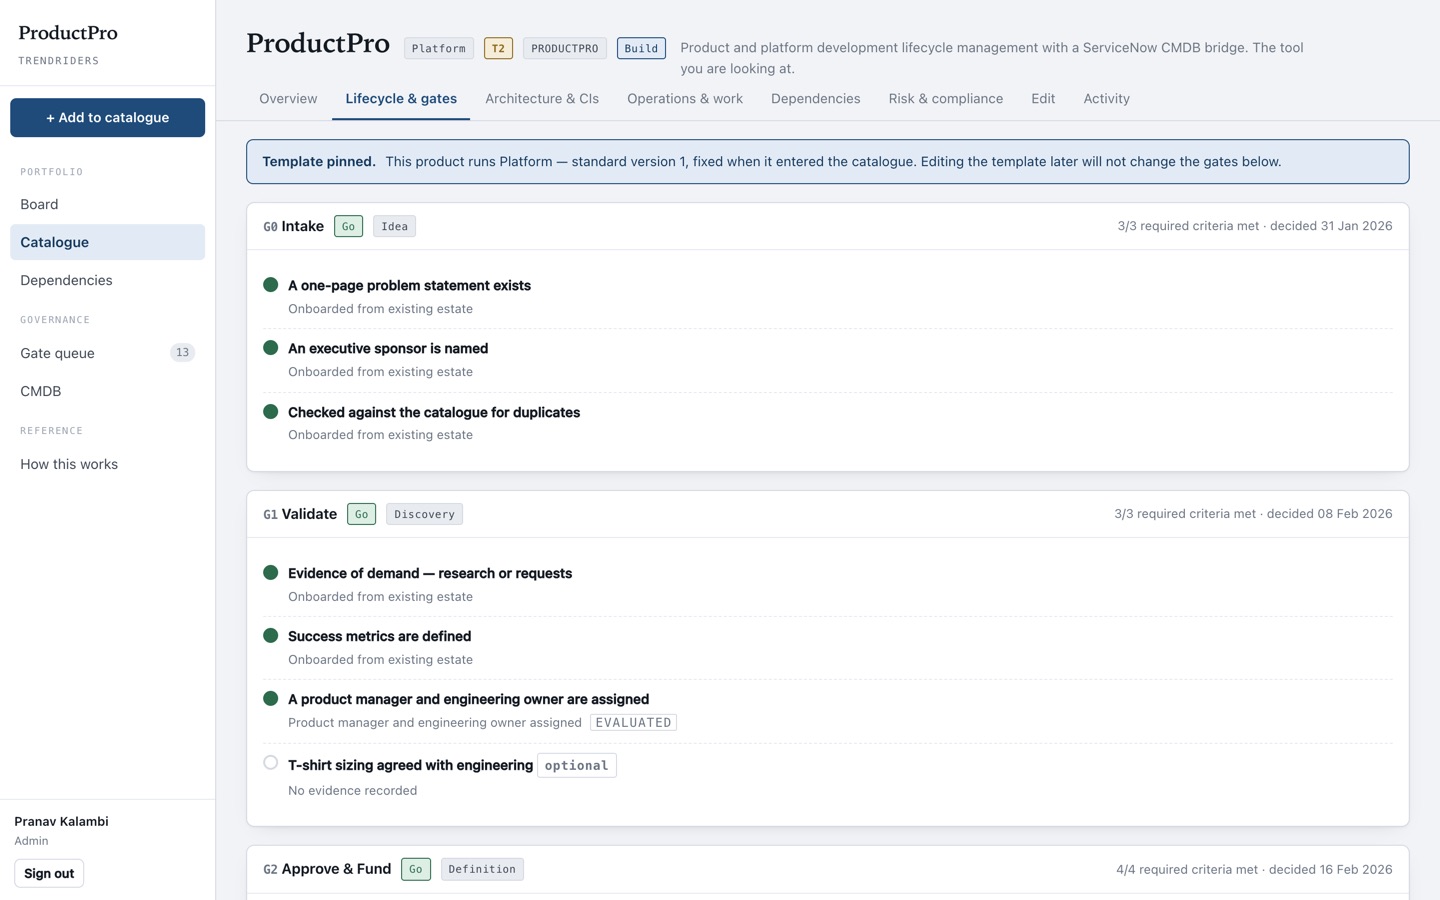Click the Add to catalogue button

[107, 118]
